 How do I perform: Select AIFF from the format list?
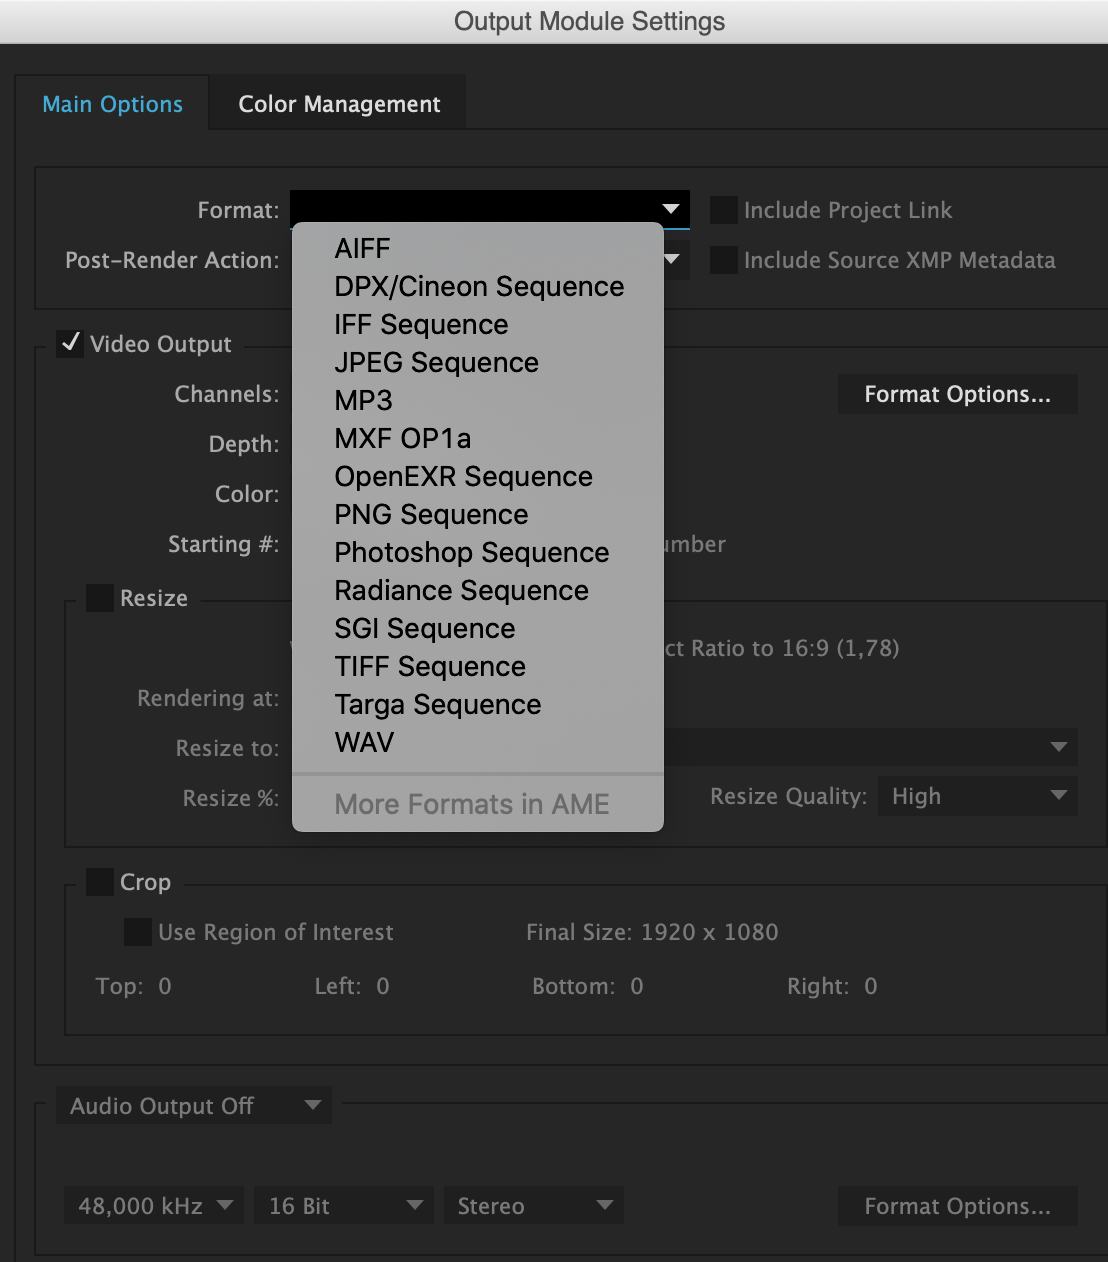(362, 248)
